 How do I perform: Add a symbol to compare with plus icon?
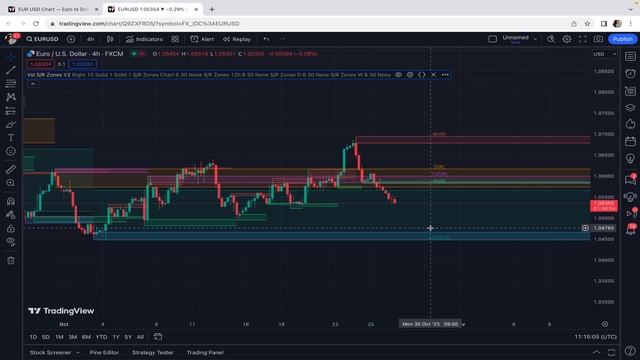click(71, 39)
